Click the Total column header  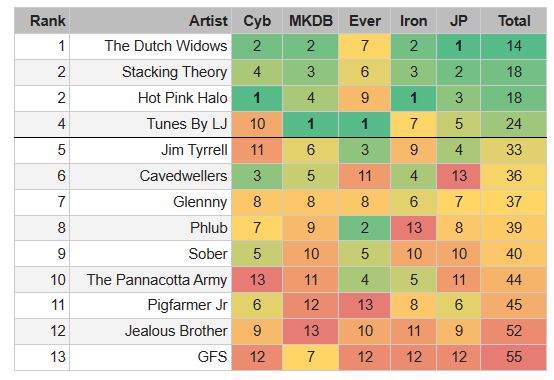(513, 21)
